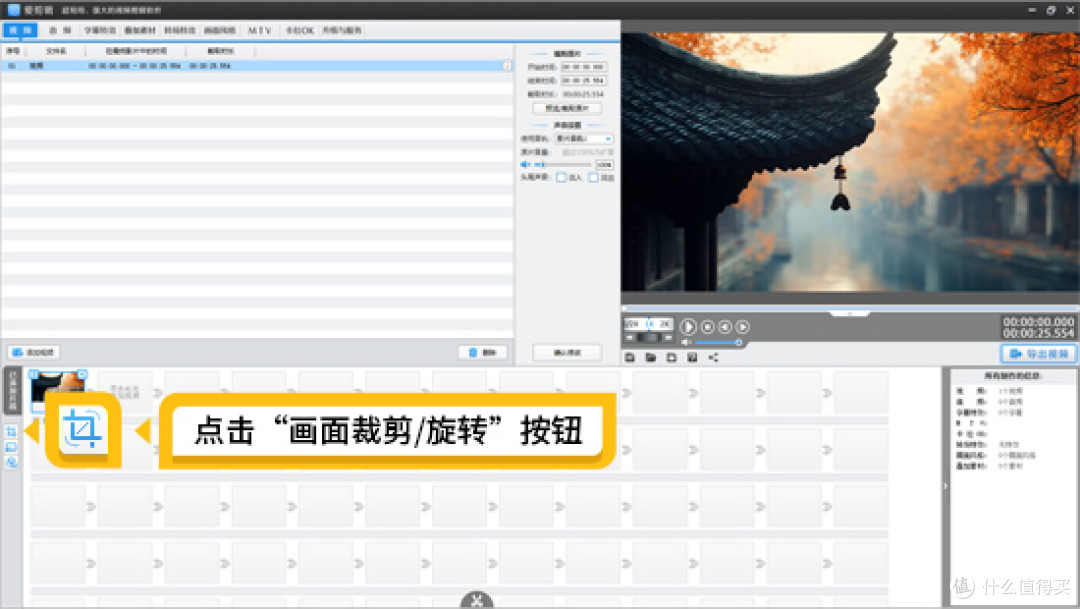Switch to the 音频 tab
Image resolution: width=1080 pixels, height=609 pixels.
pos(60,30)
